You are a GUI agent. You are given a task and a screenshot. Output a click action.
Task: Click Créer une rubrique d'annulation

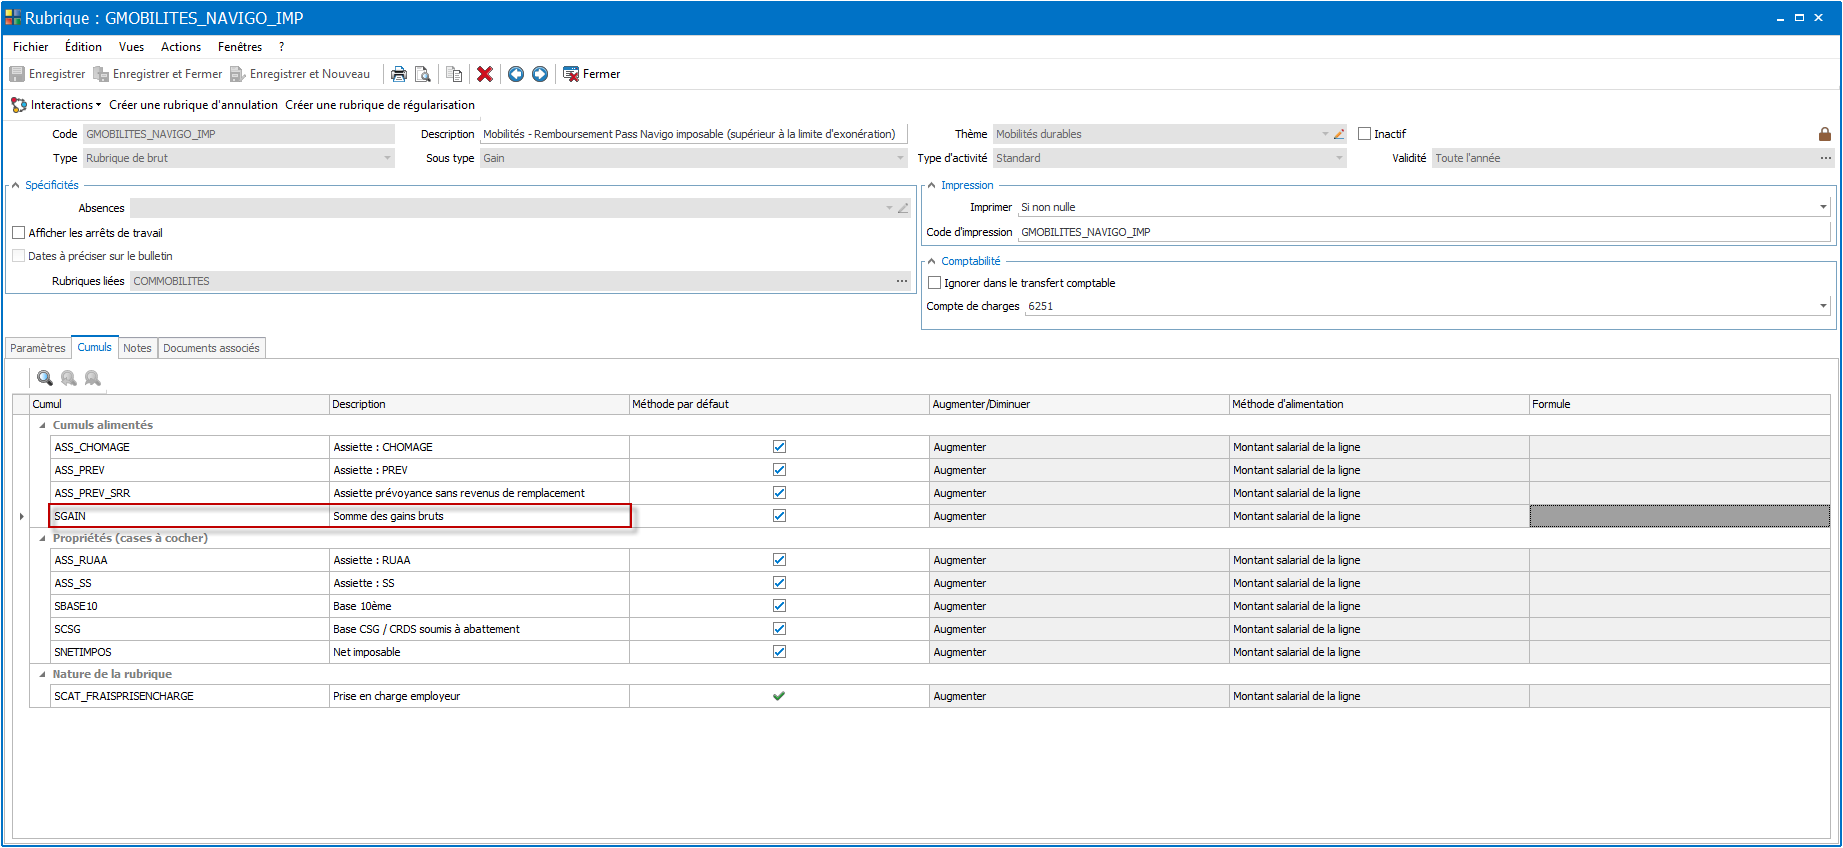[194, 105]
